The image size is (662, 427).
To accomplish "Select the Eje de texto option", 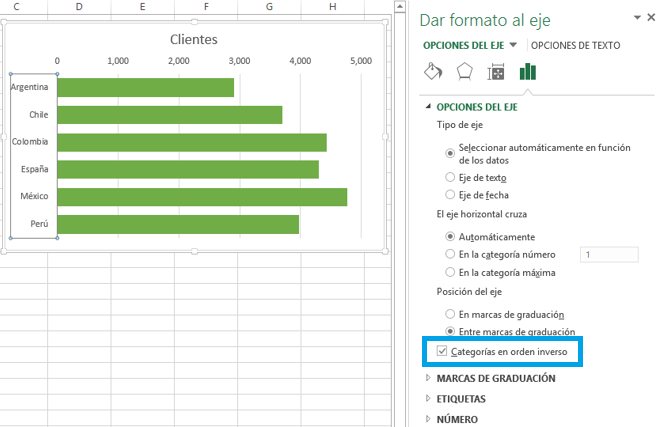I will (450, 177).
